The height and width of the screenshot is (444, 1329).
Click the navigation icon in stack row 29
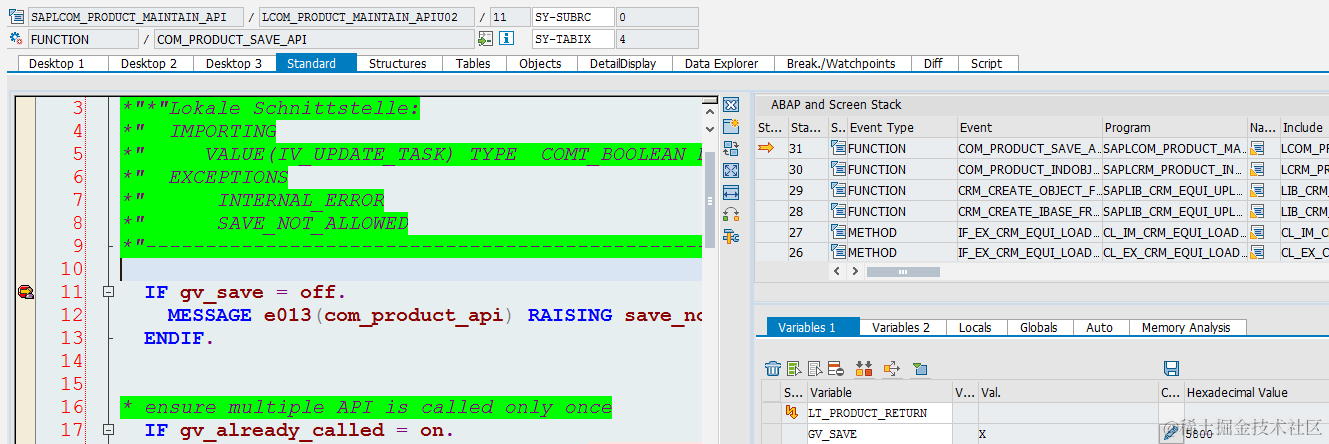(x=1257, y=190)
